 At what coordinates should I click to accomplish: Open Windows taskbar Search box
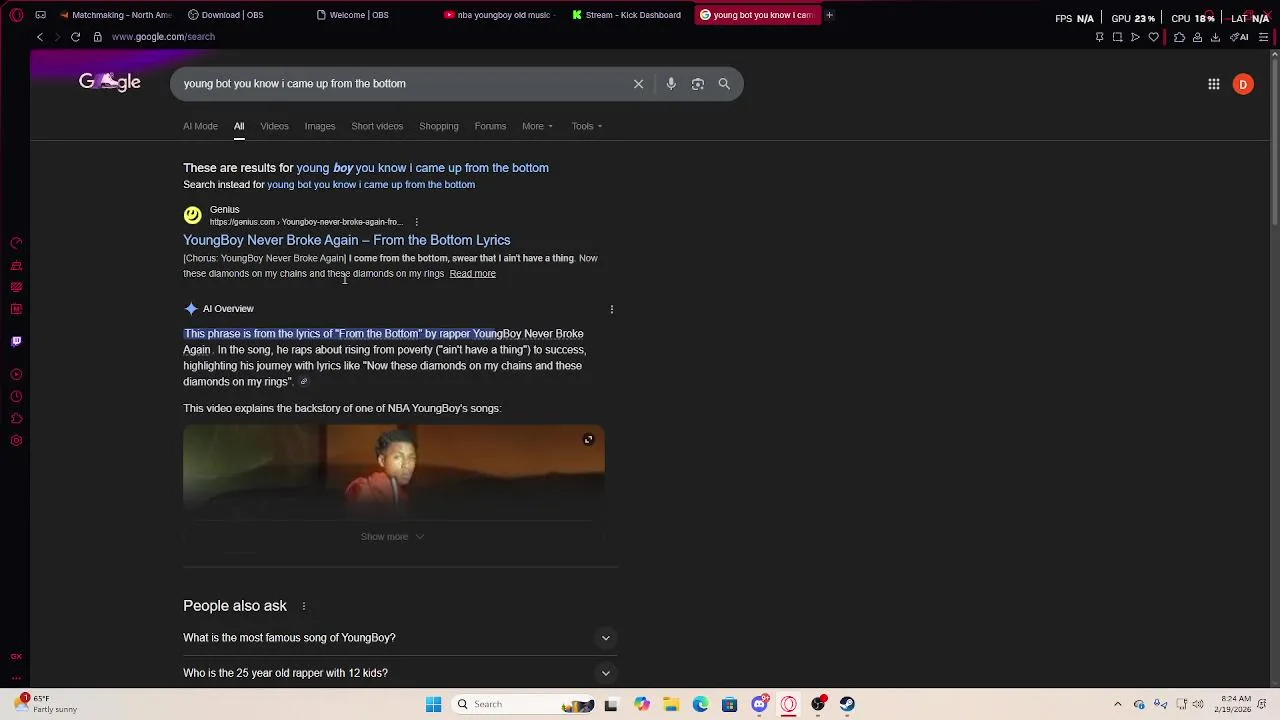(x=523, y=704)
